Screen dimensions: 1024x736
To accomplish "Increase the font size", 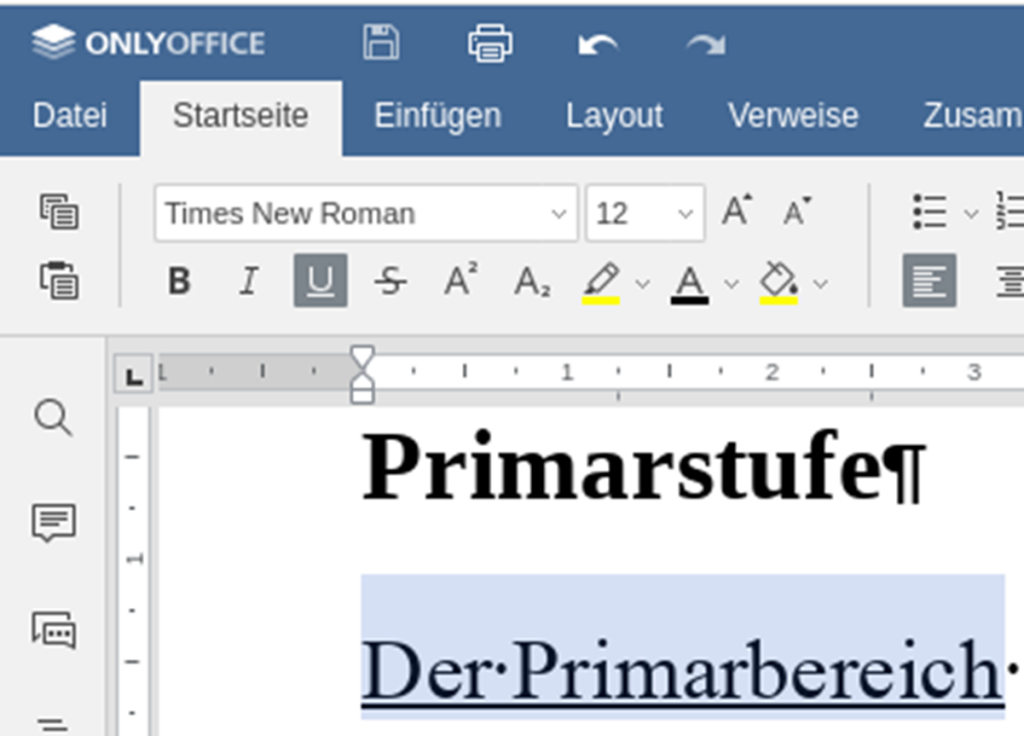I will (x=737, y=211).
